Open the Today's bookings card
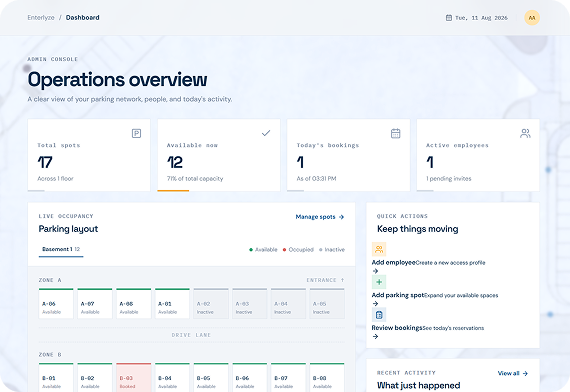The width and height of the screenshot is (570, 392). click(348, 155)
